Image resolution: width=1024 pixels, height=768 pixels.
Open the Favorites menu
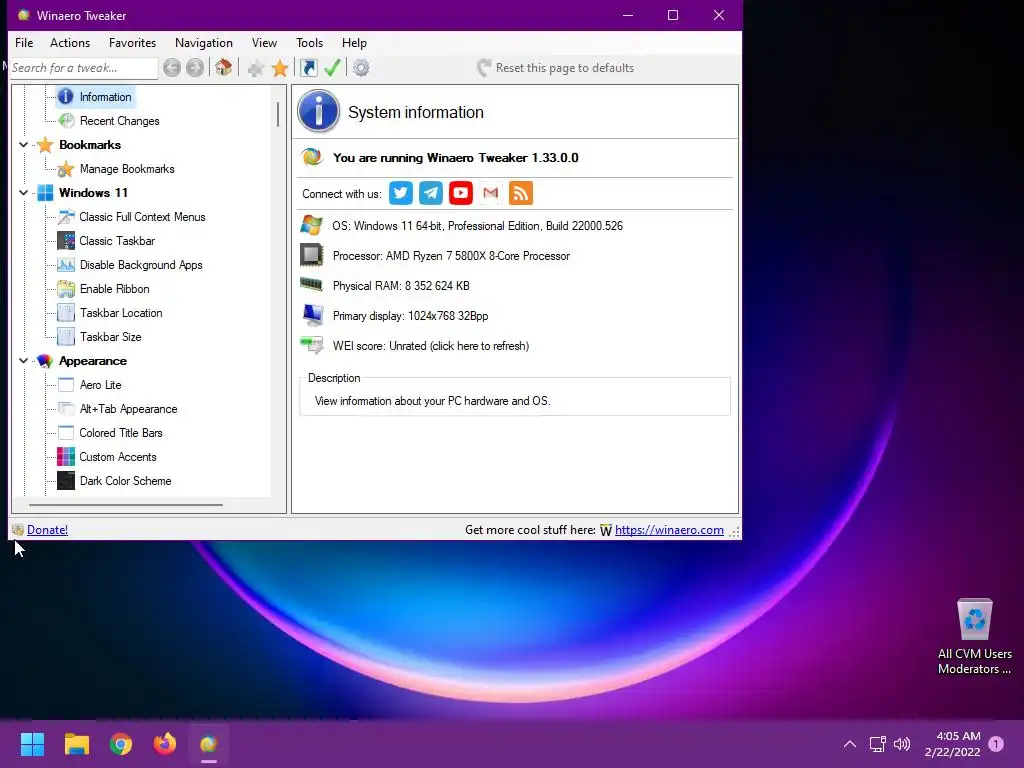(x=133, y=42)
